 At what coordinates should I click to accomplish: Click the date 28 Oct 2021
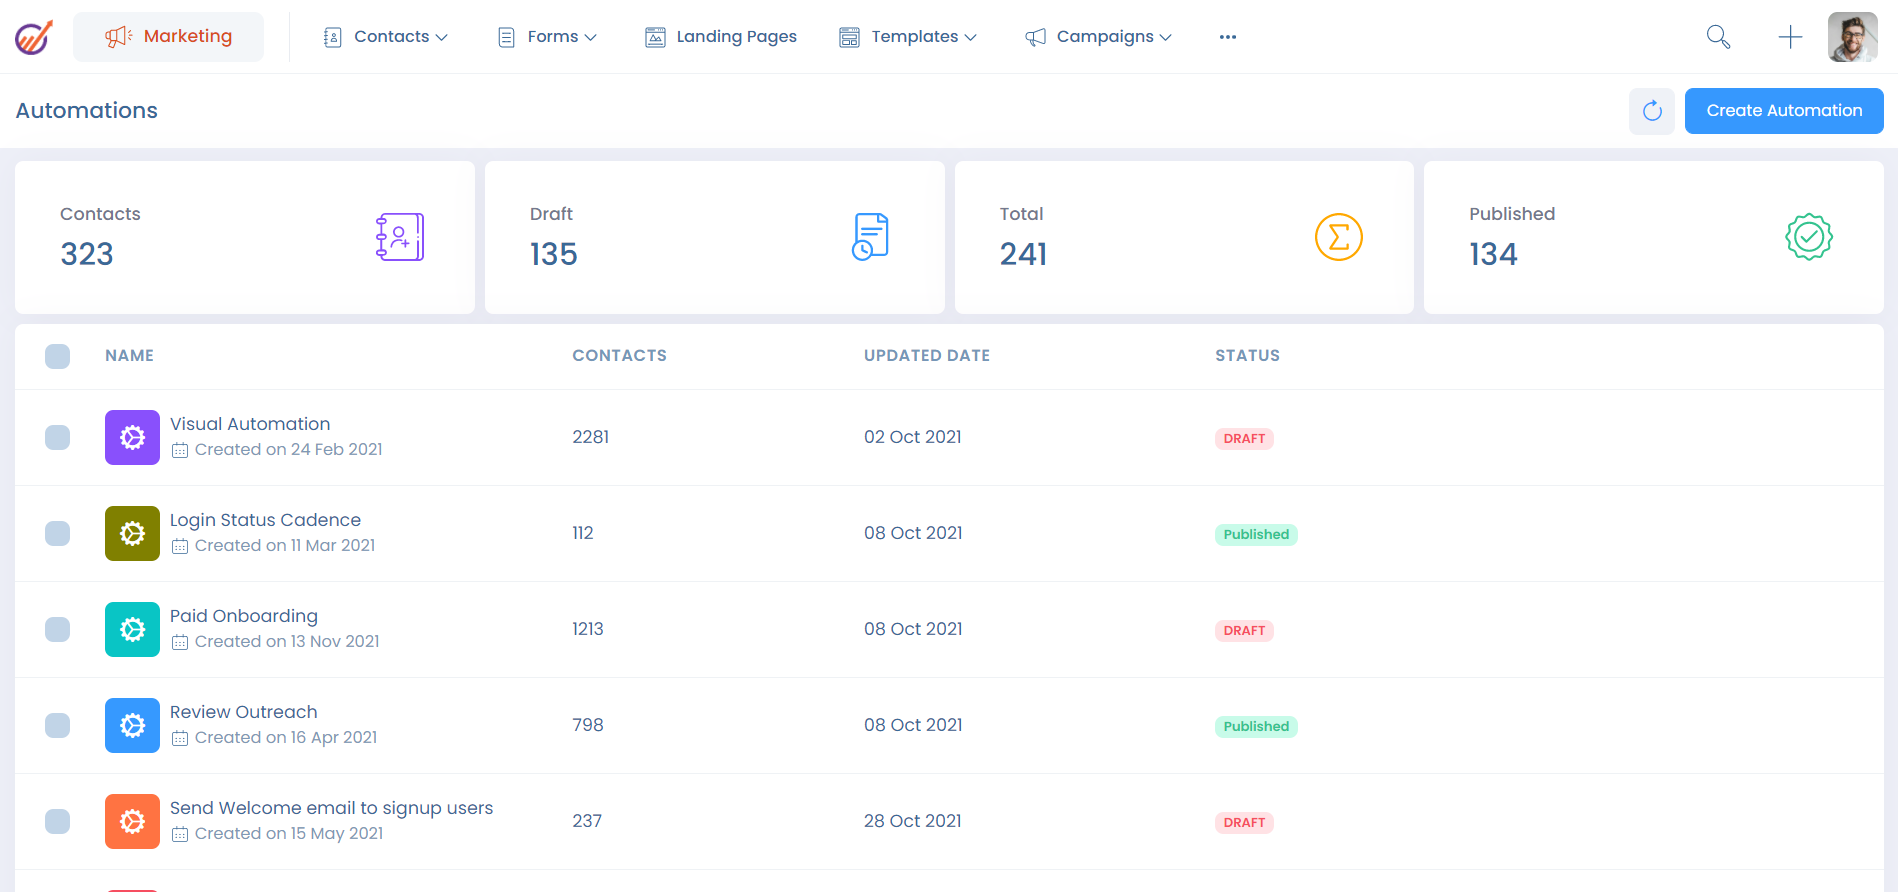[912, 821]
